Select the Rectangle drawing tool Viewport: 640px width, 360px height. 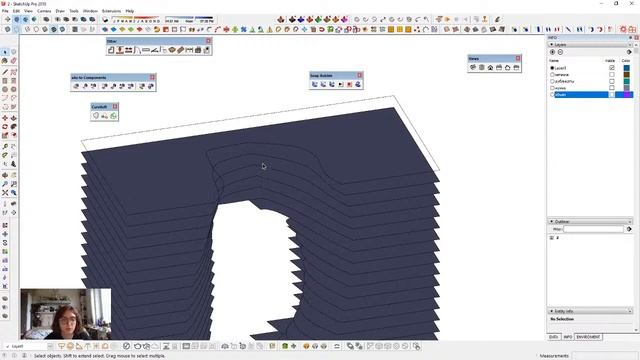pos(5,81)
